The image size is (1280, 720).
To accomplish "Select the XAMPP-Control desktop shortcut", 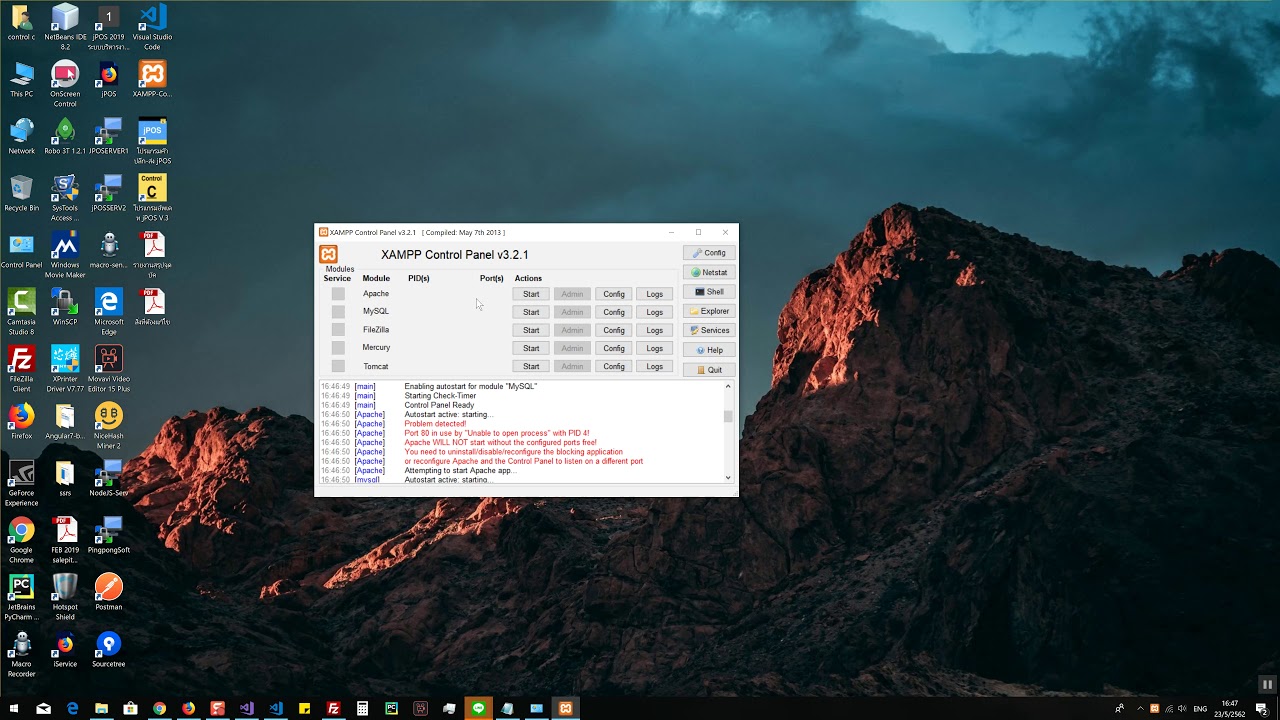I will (152, 80).
